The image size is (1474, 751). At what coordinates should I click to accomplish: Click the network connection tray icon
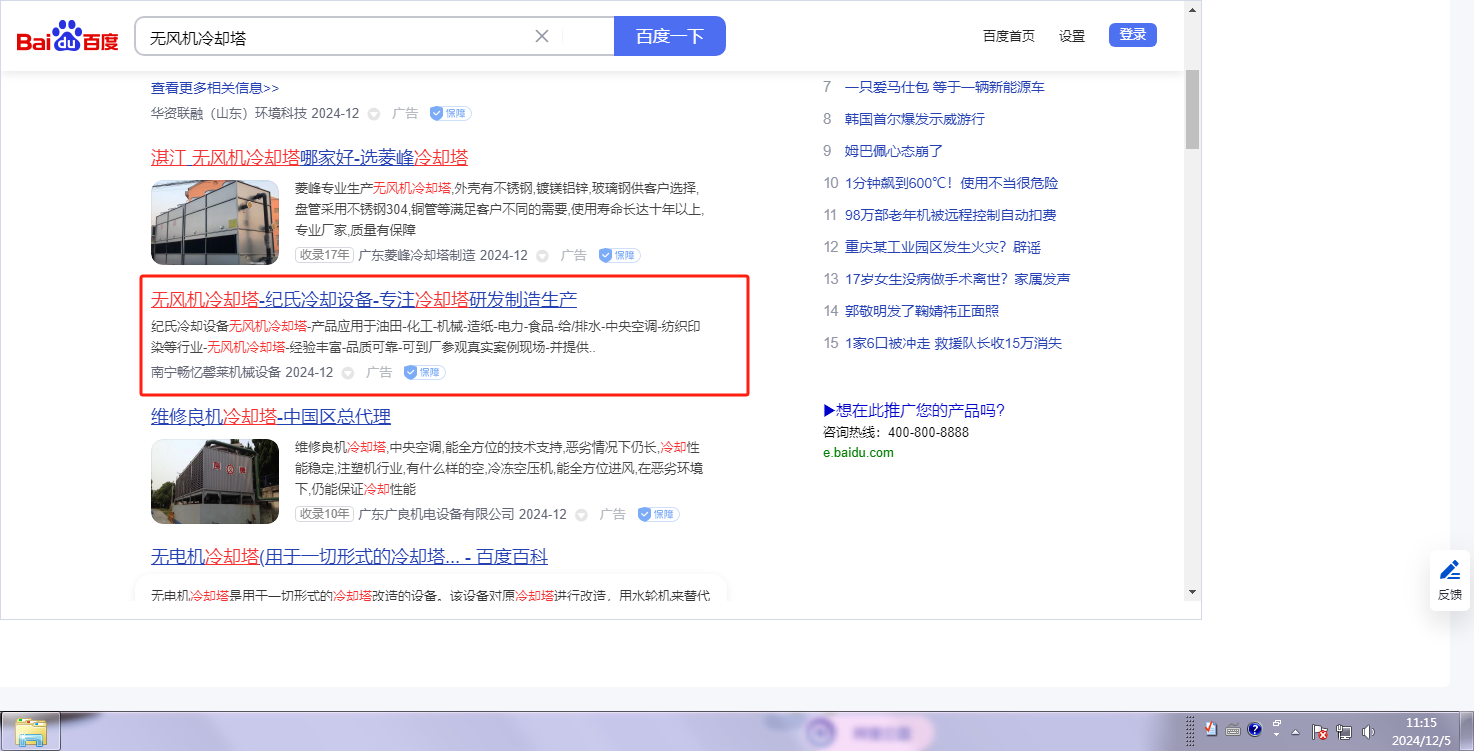pos(1344,731)
